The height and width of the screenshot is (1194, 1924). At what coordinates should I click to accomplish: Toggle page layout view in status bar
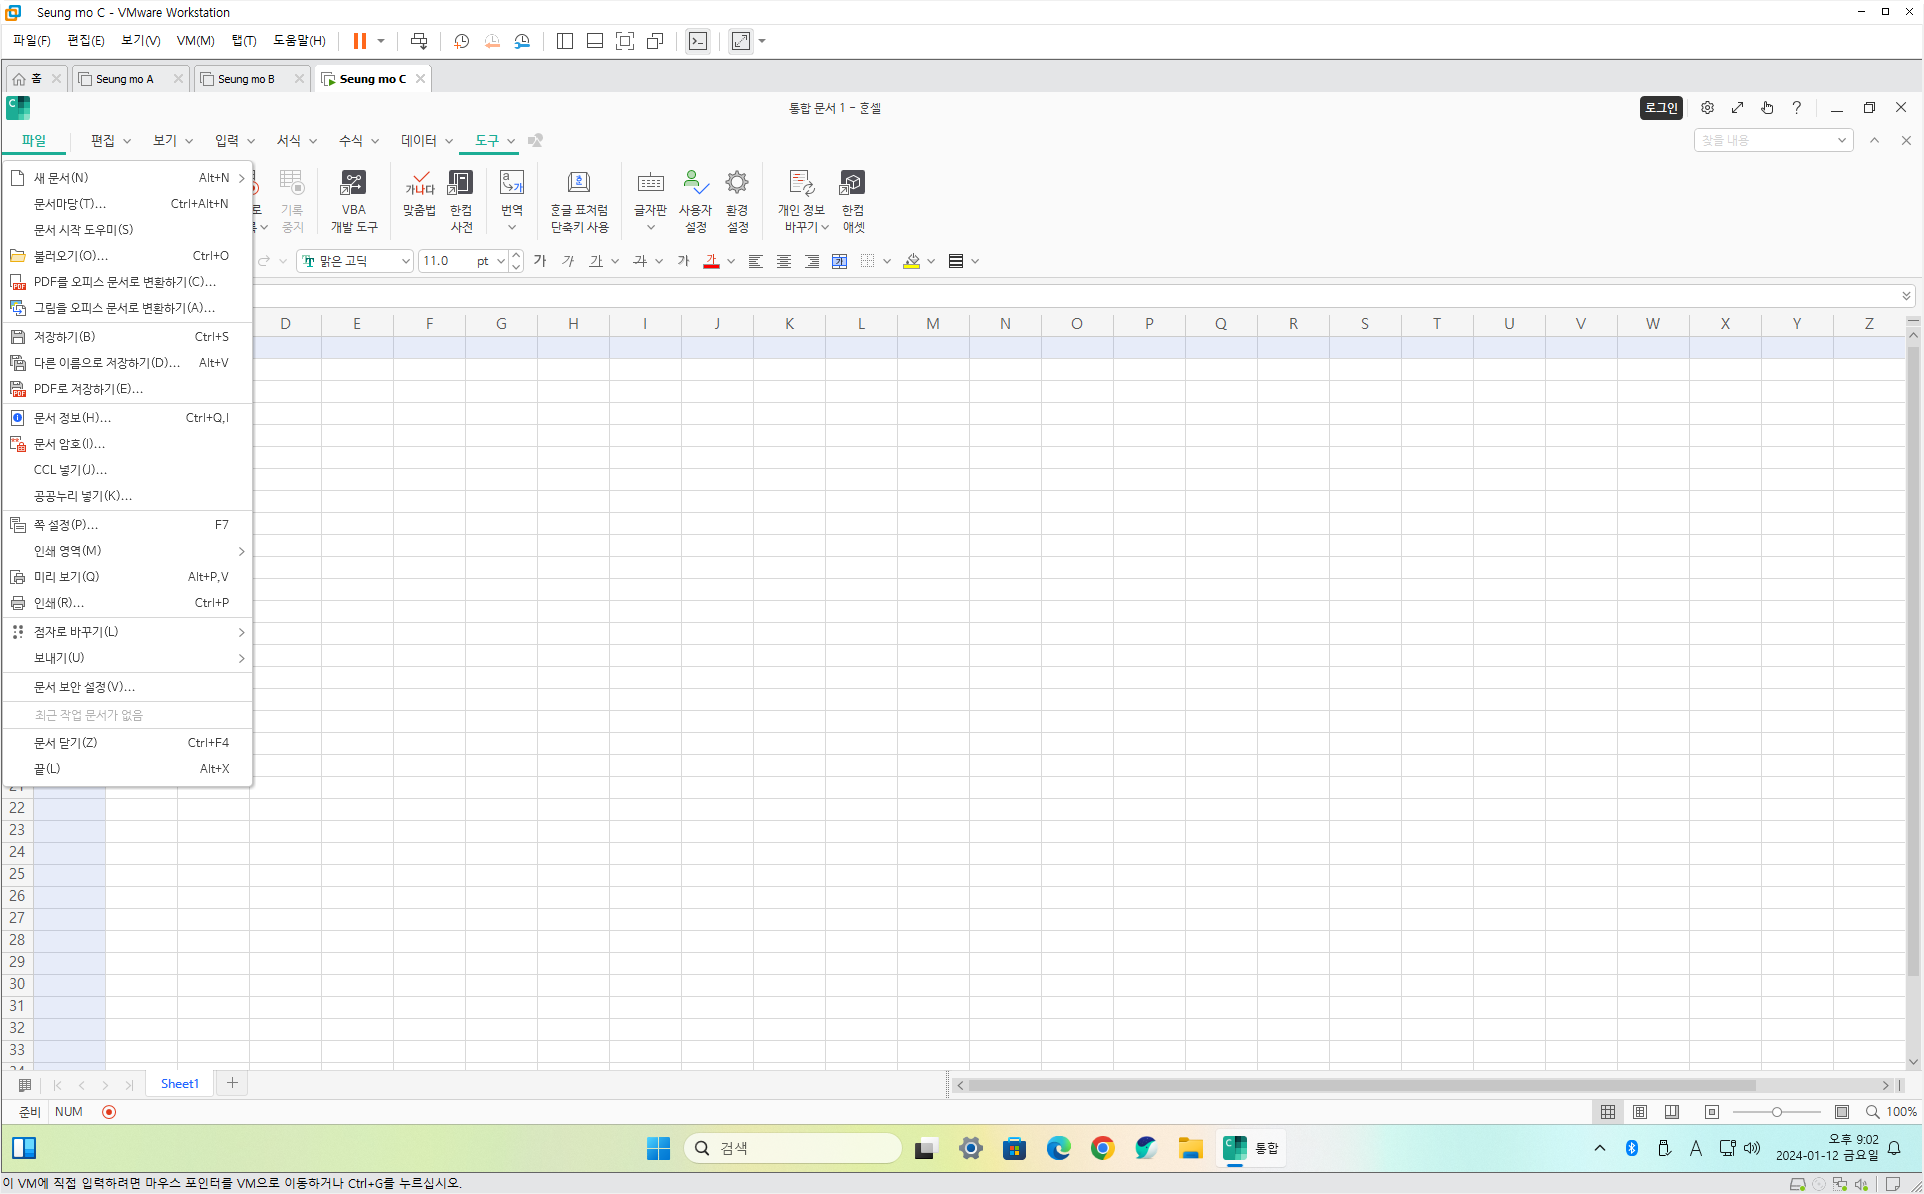(x=1640, y=1112)
